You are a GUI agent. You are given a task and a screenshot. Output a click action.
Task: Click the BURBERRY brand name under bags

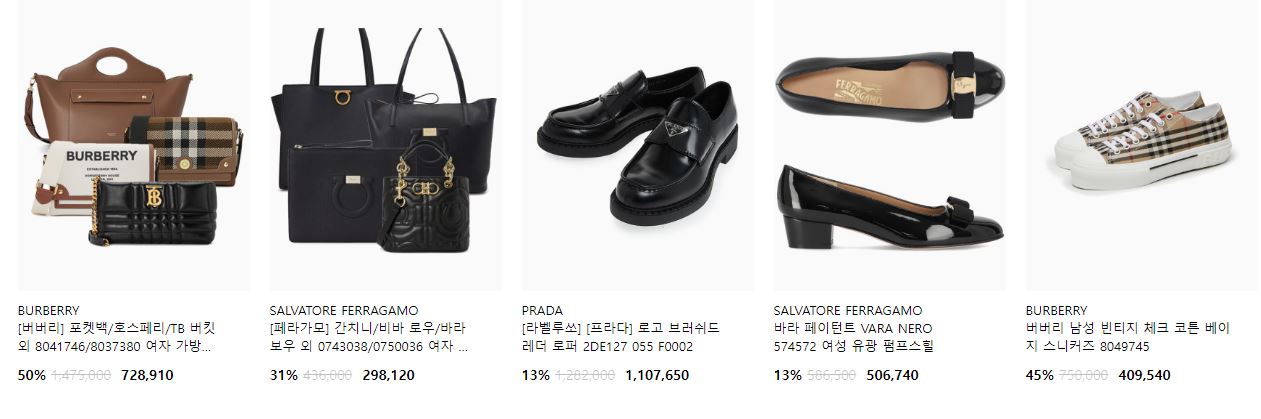48,311
